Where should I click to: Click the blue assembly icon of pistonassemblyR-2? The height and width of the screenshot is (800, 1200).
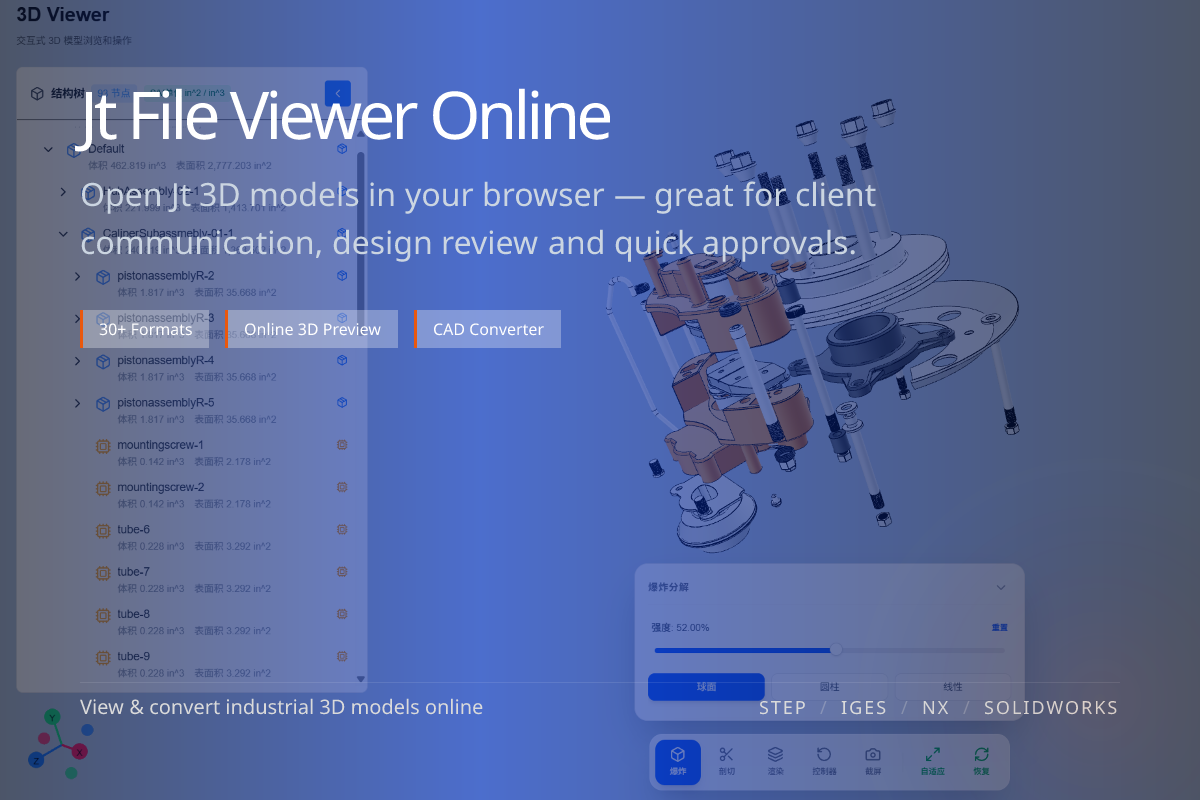(102, 276)
